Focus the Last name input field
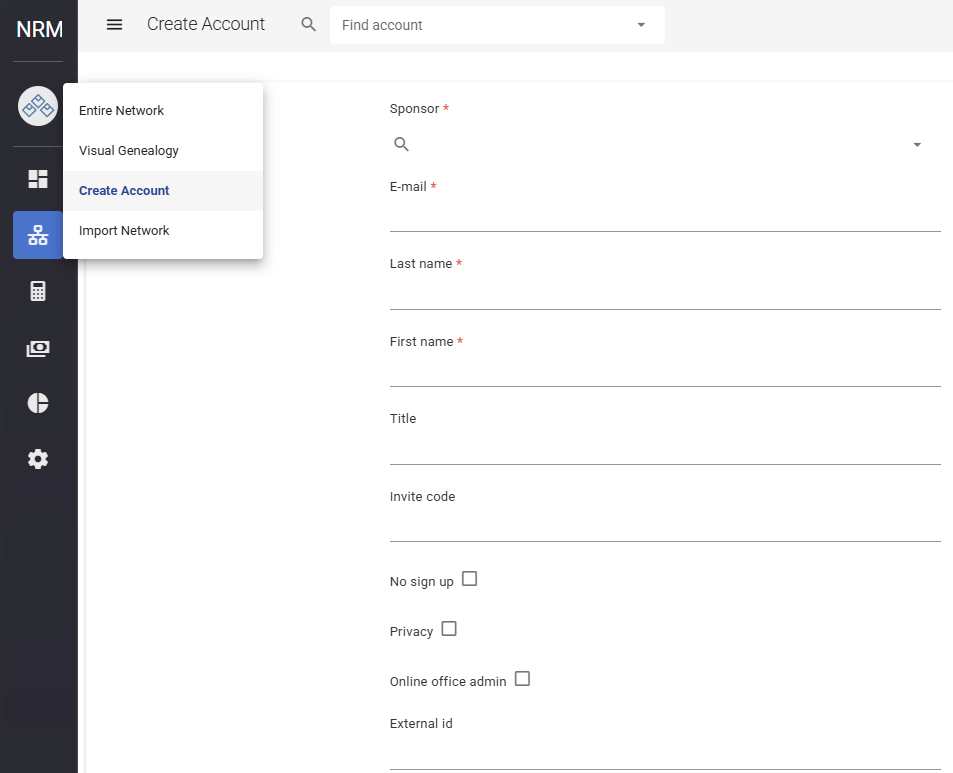This screenshot has height=773, width=953. click(x=665, y=293)
